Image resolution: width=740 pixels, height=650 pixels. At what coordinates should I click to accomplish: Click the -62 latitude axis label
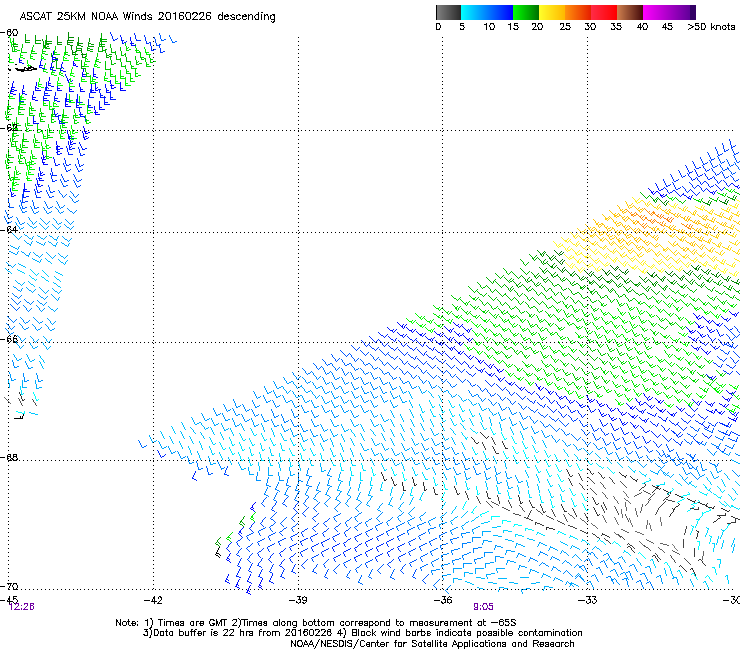9,128
